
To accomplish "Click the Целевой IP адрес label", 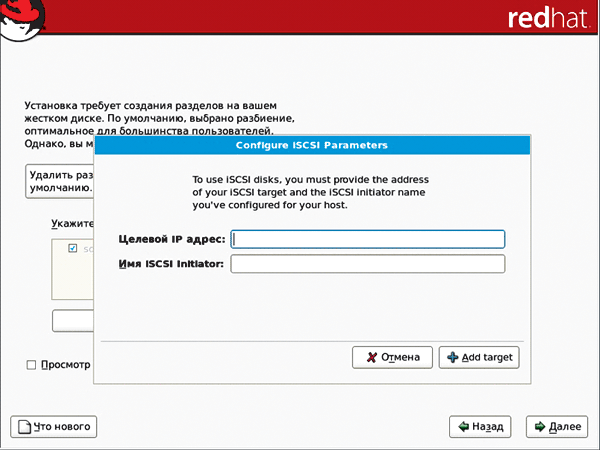I will coord(172,239).
